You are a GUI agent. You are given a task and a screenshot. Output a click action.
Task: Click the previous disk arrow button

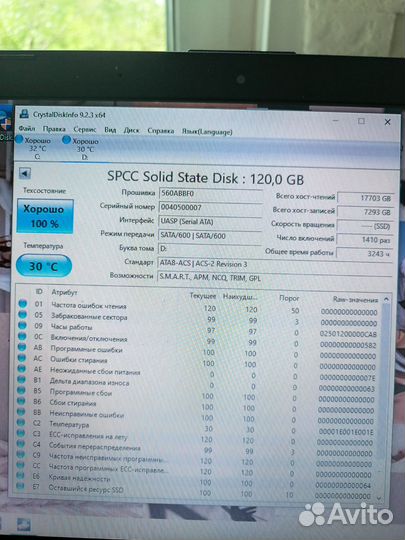(x=25, y=173)
